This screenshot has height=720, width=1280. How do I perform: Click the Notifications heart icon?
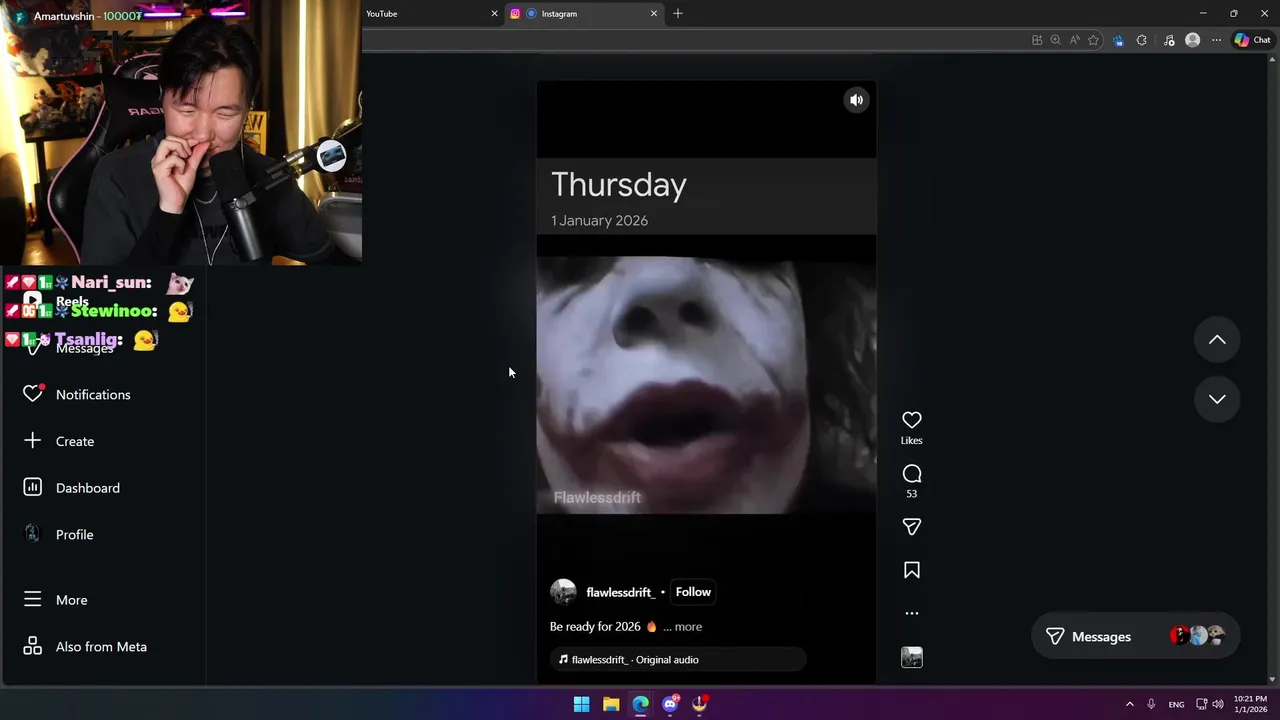click(33, 394)
